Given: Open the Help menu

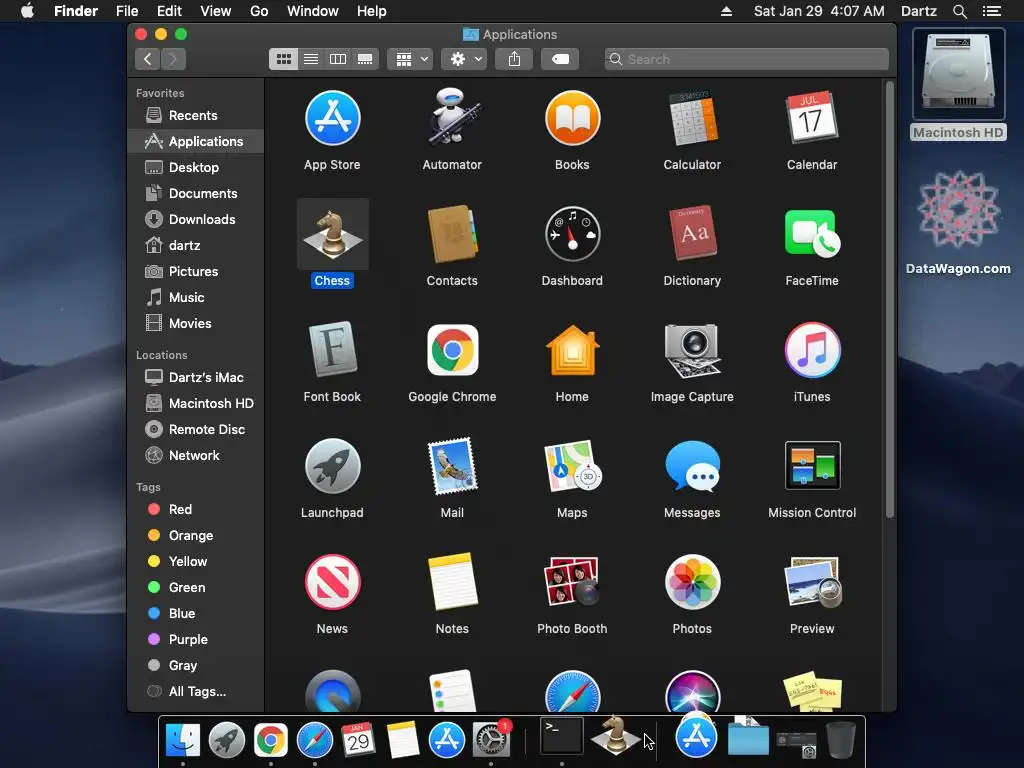Looking at the screenshot, I should coord(372,11).
